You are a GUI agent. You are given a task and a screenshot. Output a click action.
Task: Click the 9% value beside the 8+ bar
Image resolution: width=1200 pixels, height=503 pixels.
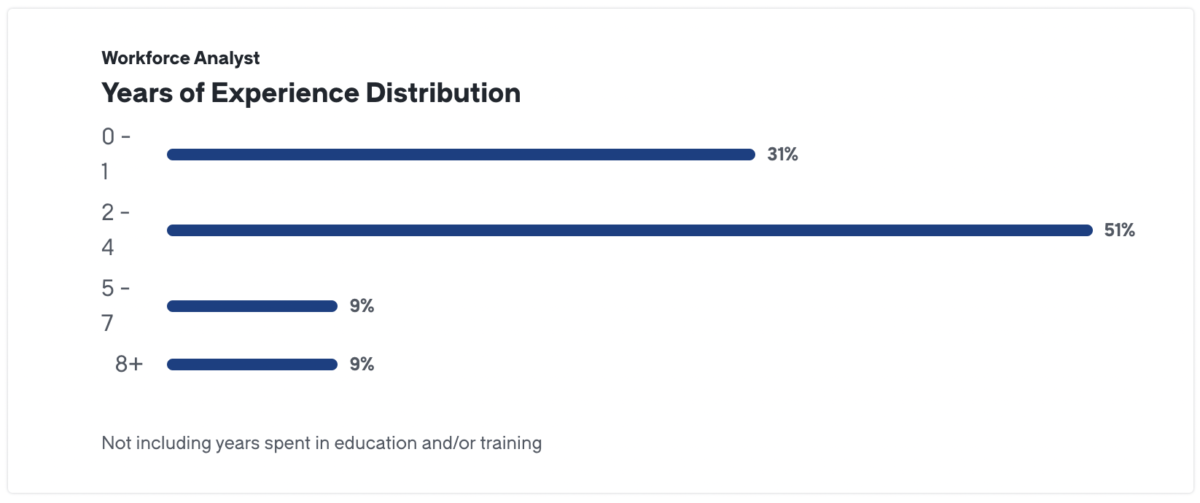(x=361, y=364)
